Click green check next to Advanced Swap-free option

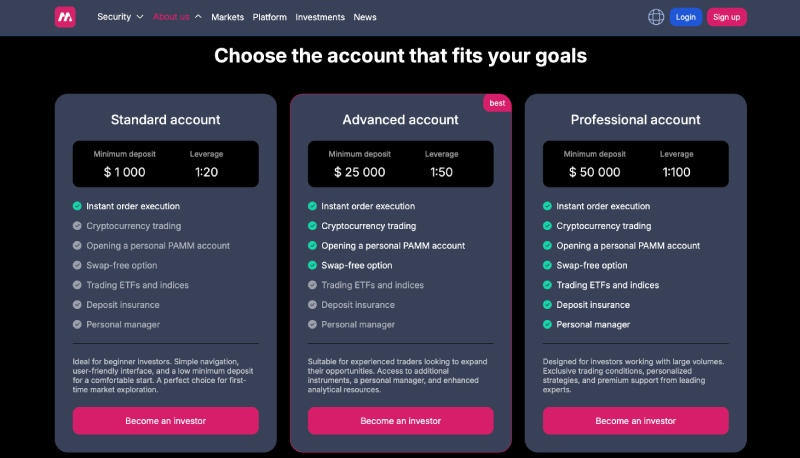(312, 265)
